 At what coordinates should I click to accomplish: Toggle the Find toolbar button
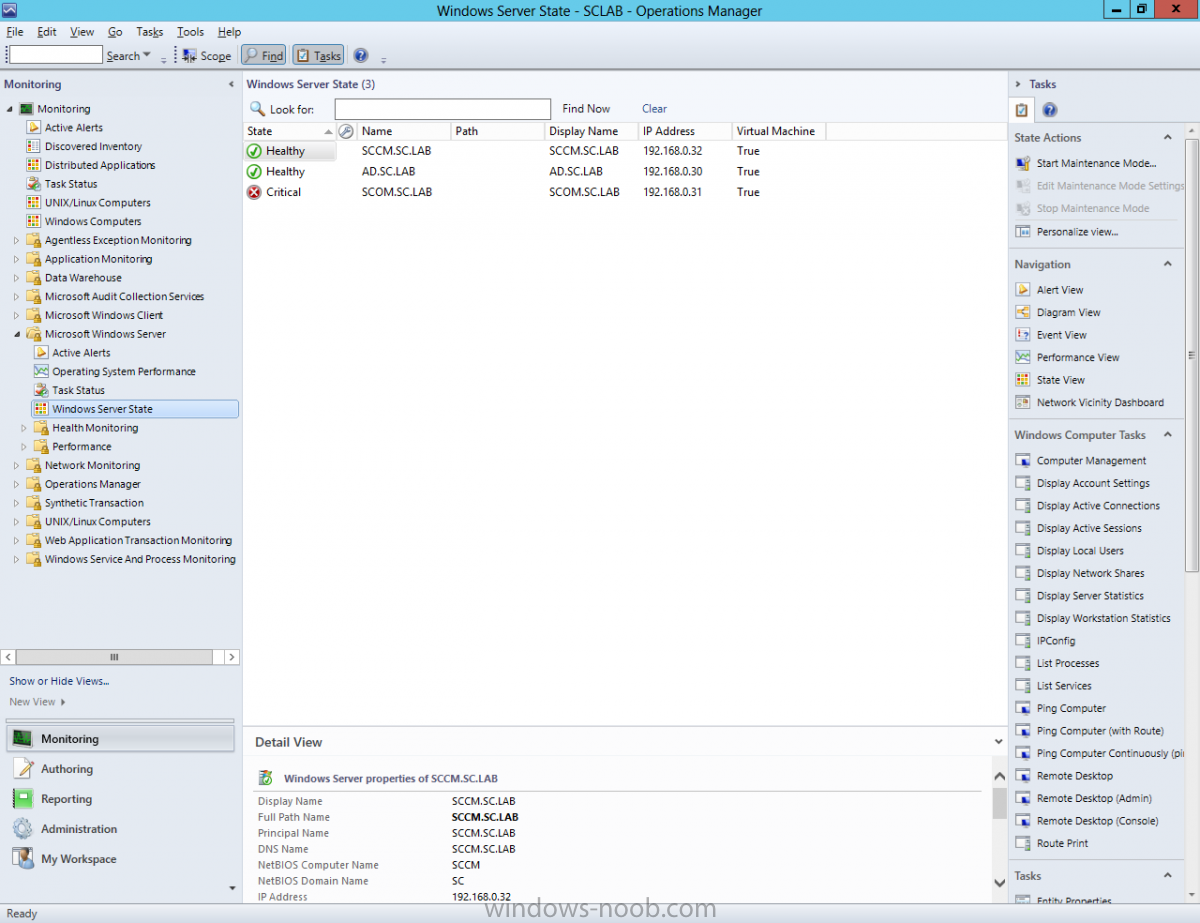click(x=264, y=55)
